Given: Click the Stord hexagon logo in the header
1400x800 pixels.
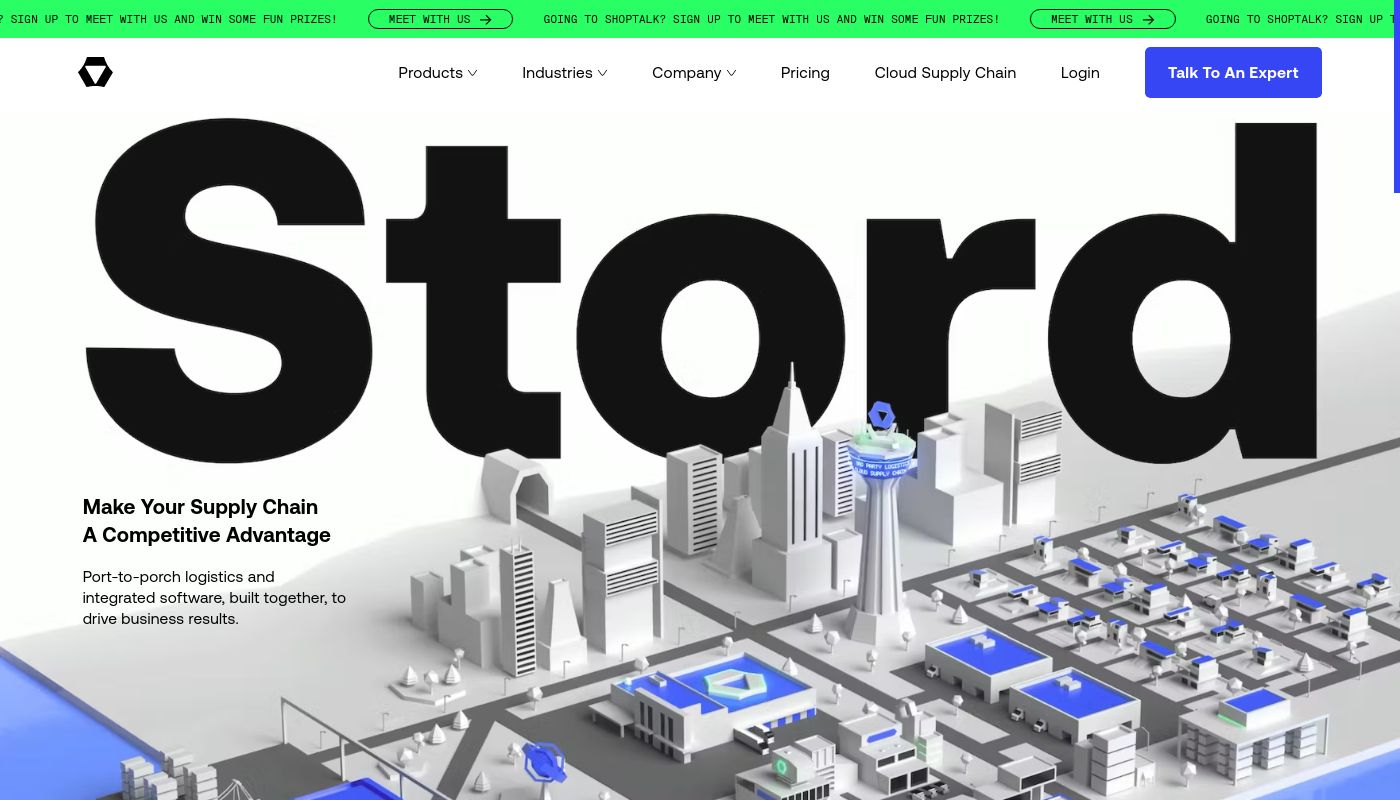Looking at the screenshot, I should coord(95,73).
